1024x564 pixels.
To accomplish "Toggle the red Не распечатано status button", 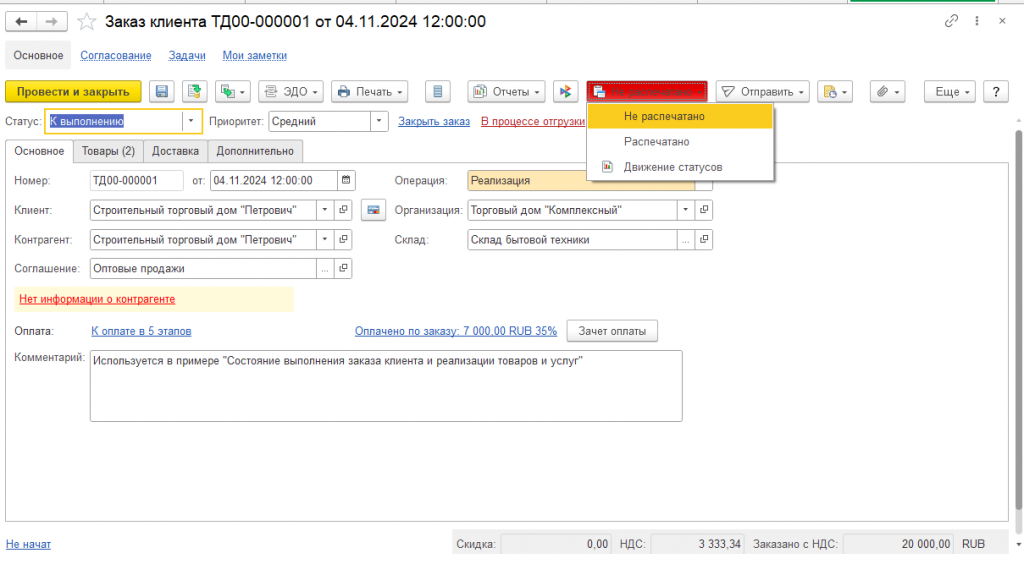I will 647,92.
